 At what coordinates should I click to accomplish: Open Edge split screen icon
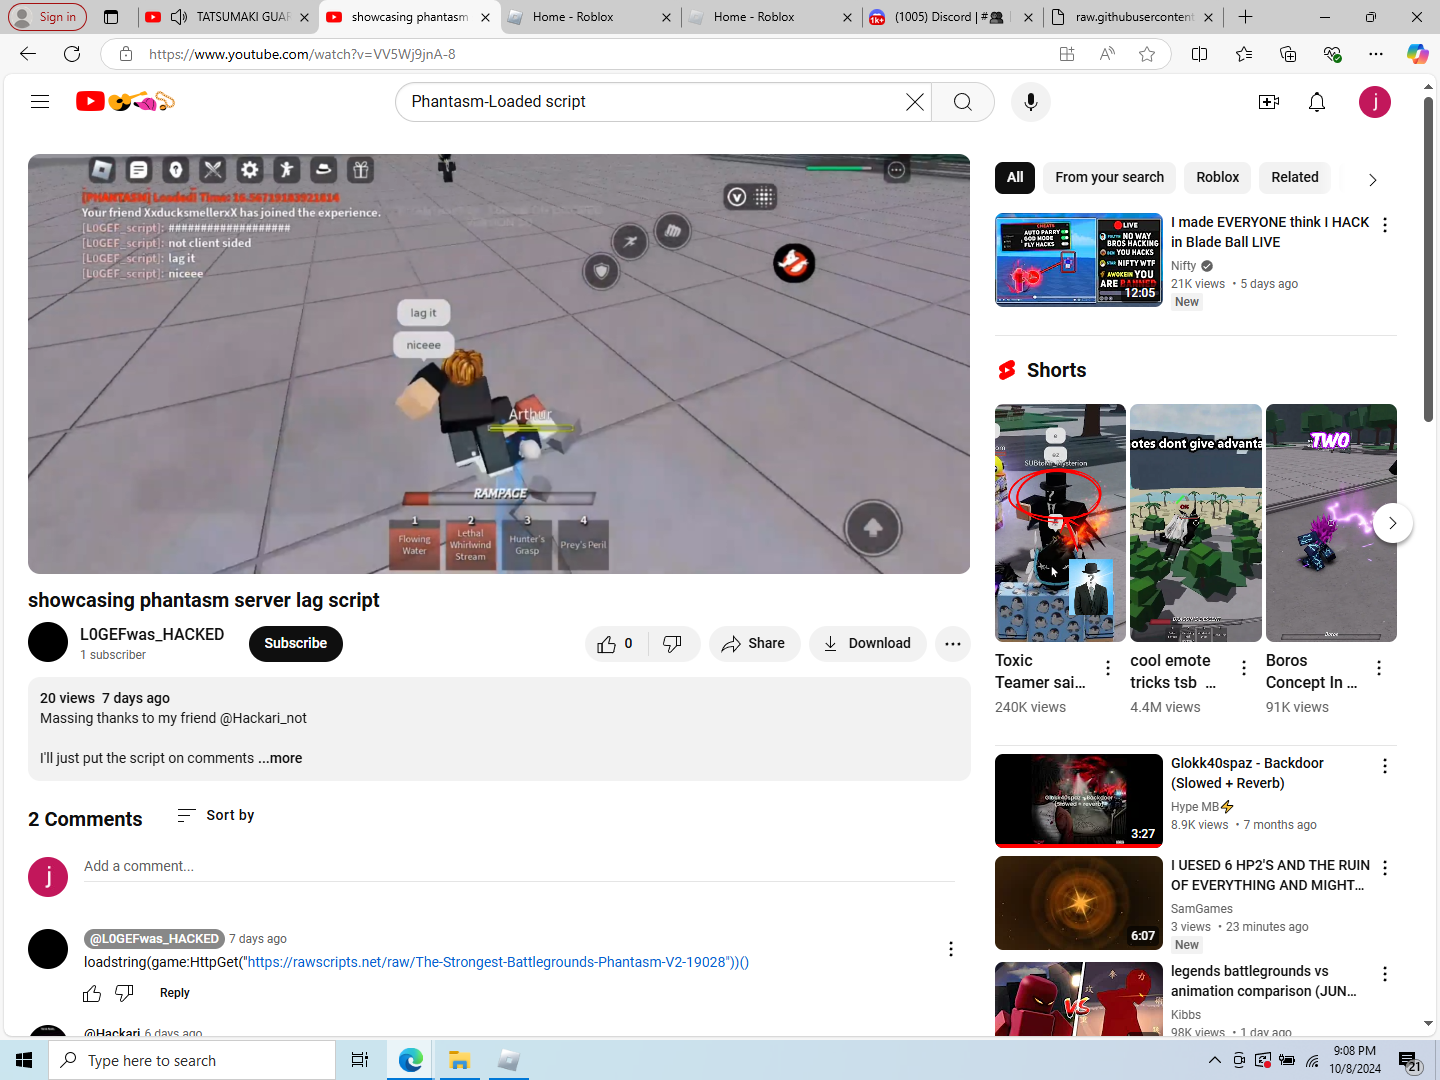point(1200,54)
